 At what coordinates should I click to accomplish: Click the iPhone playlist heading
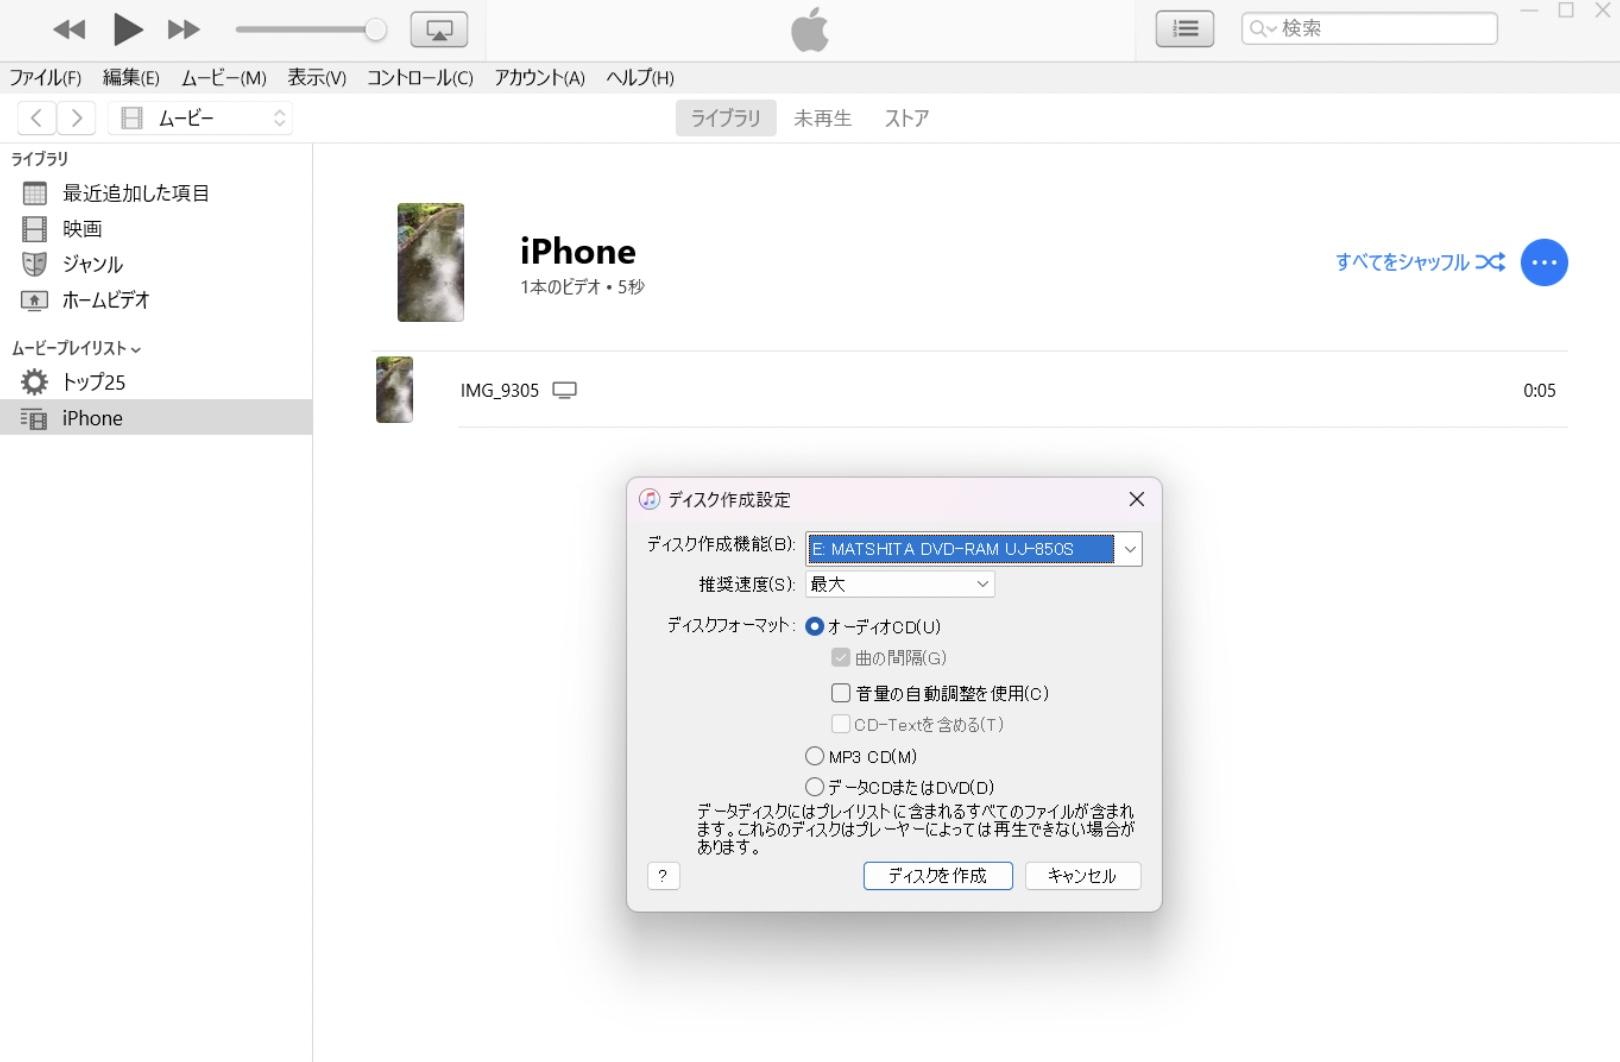tap(578, 251)
